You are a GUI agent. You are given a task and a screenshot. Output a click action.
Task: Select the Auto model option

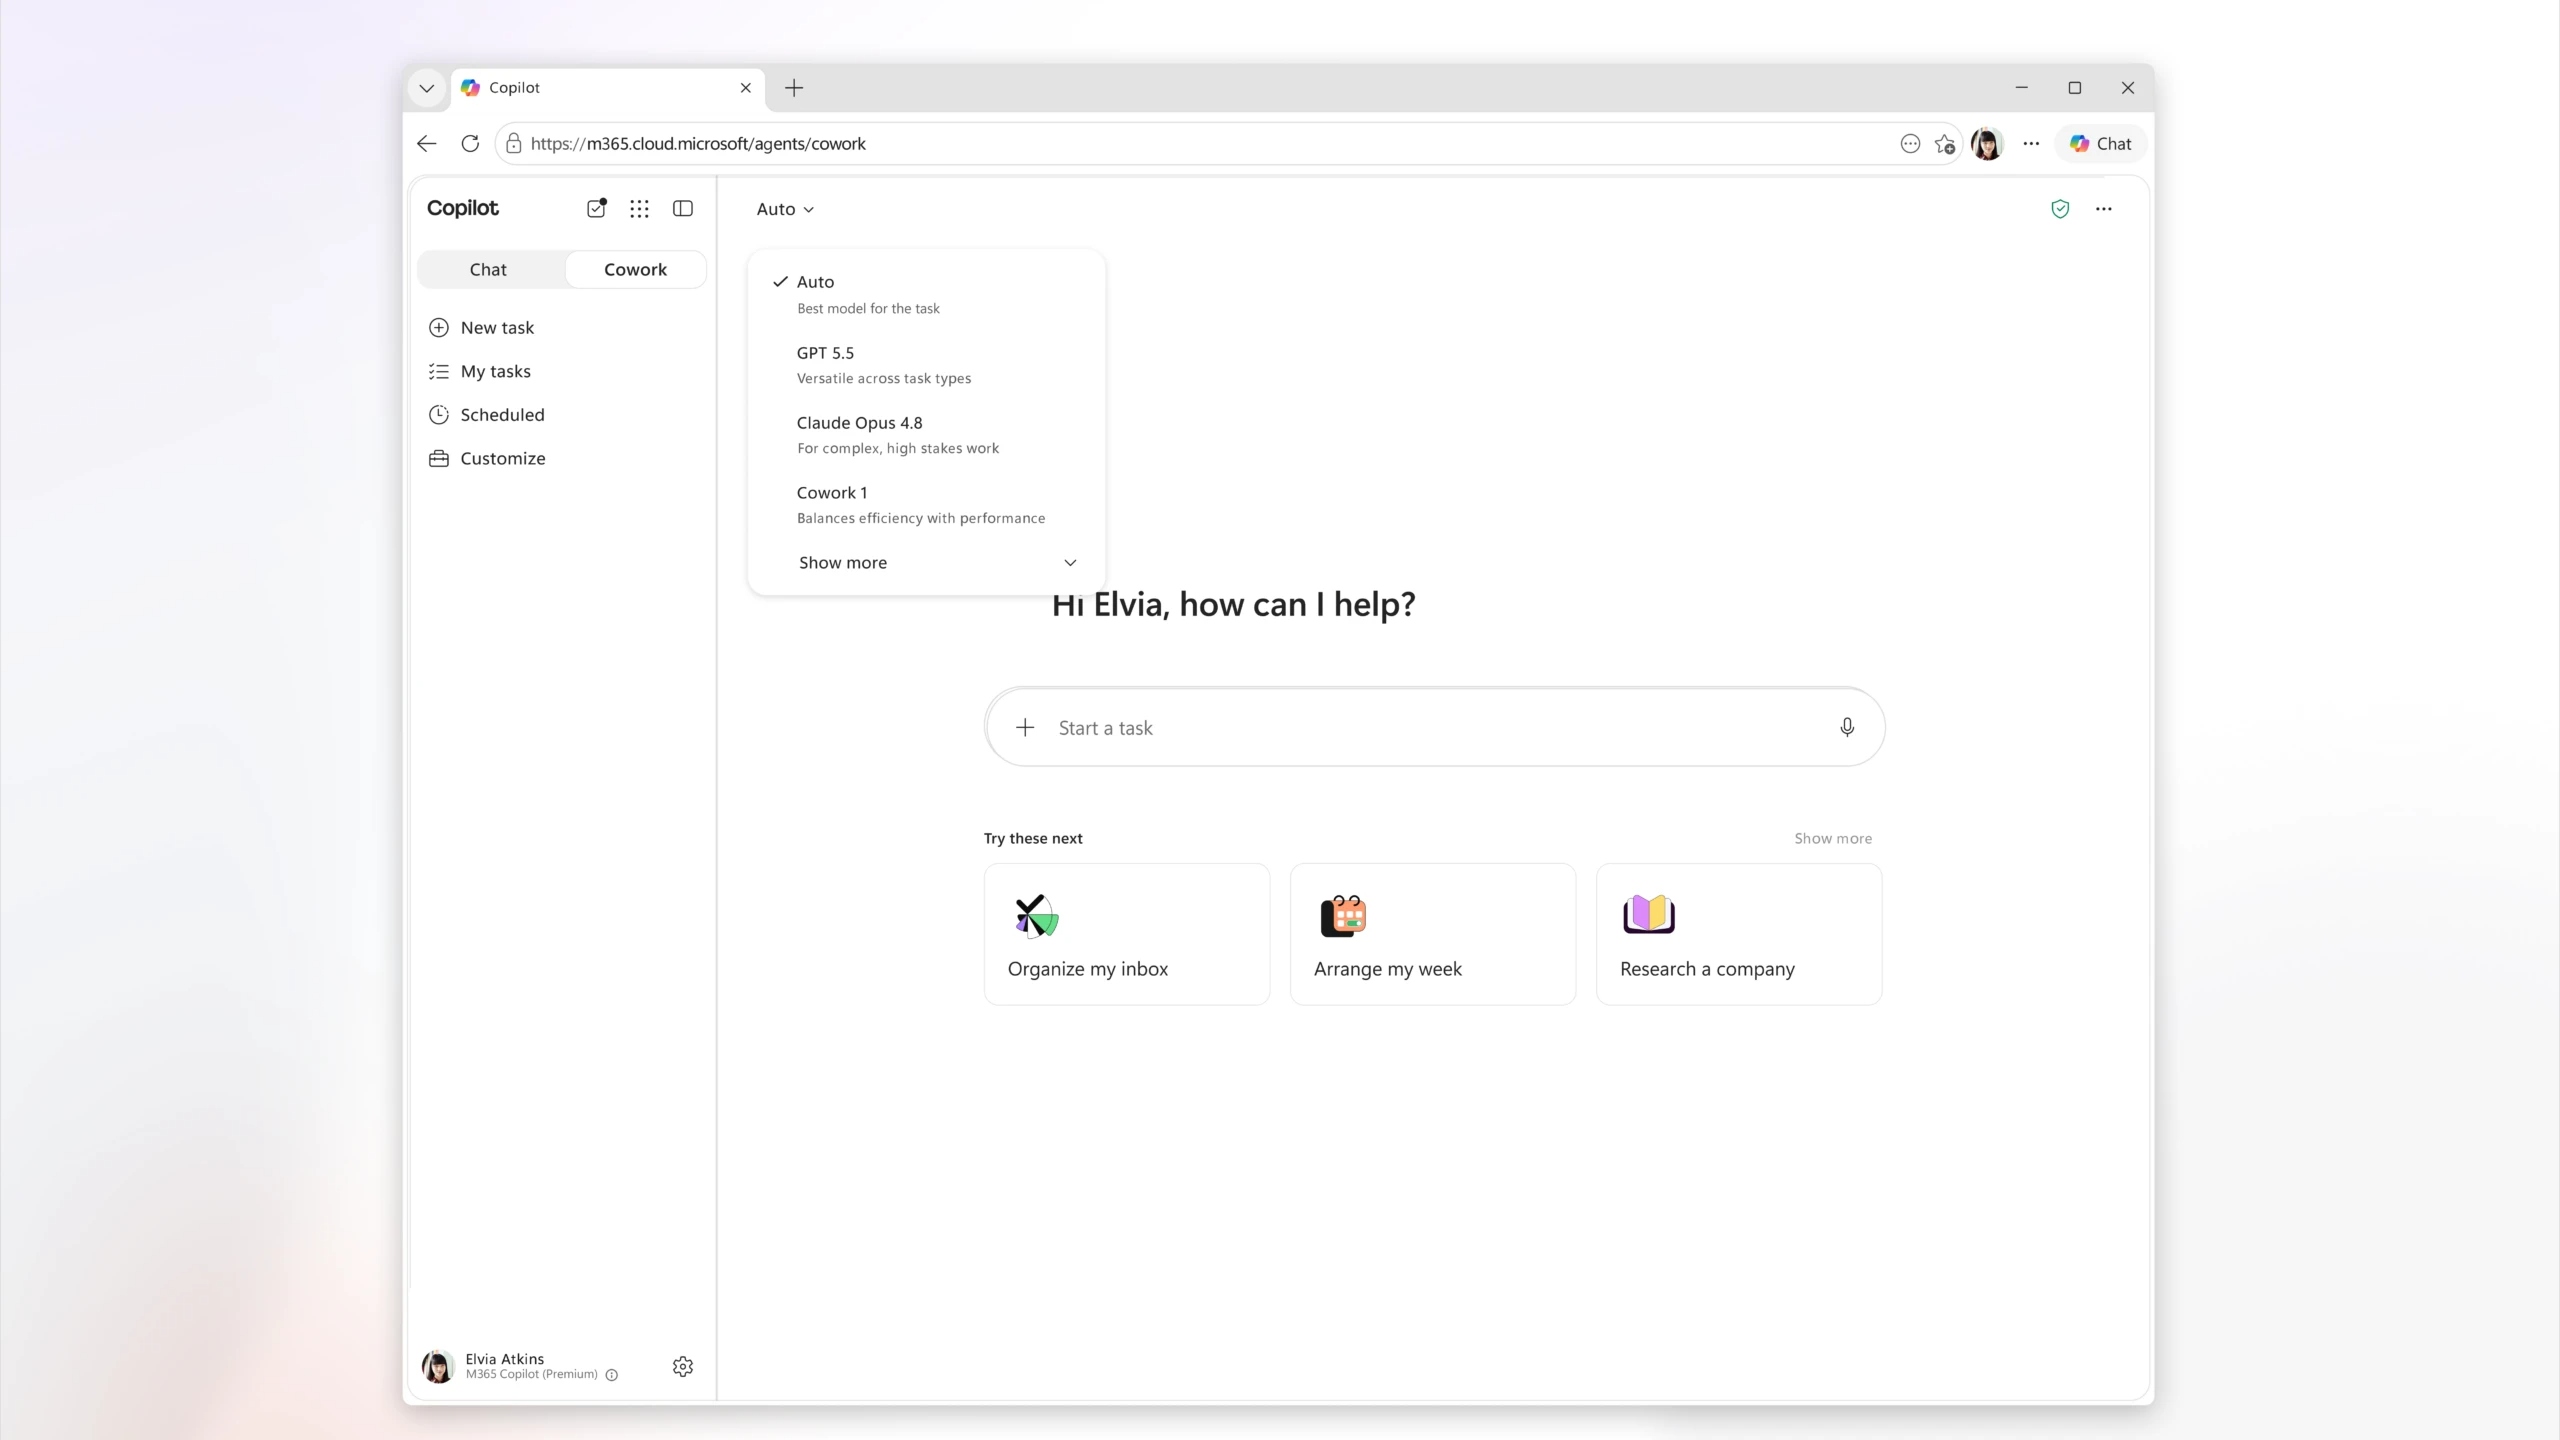927,294
